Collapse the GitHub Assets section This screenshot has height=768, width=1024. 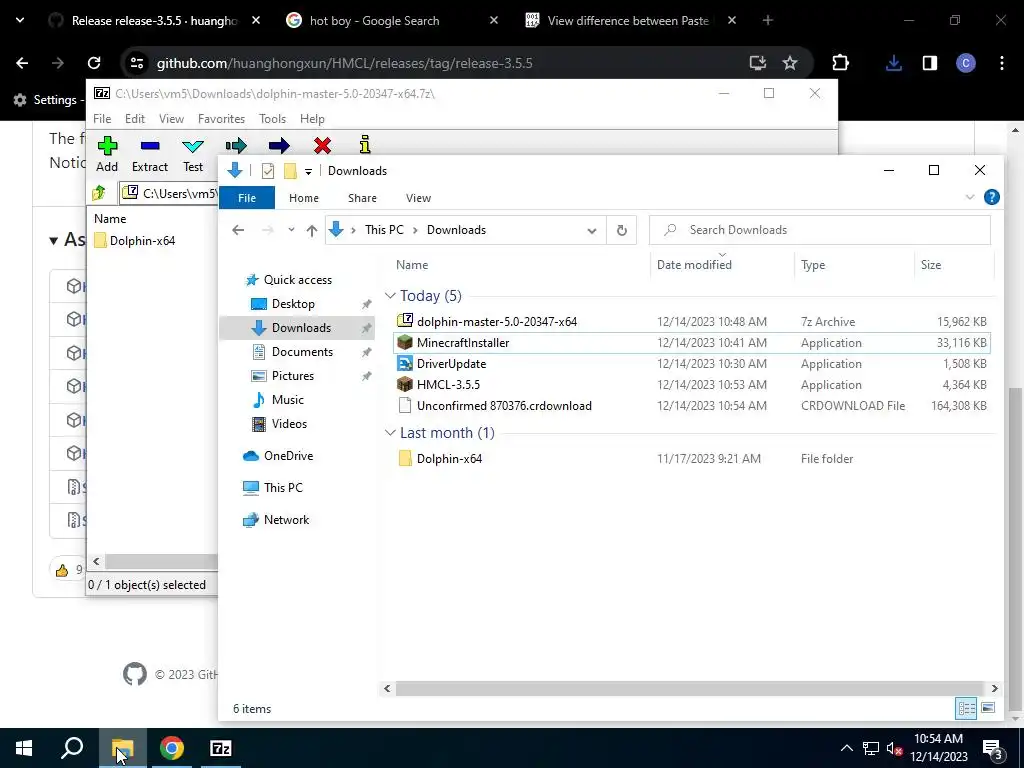[54, 241]
